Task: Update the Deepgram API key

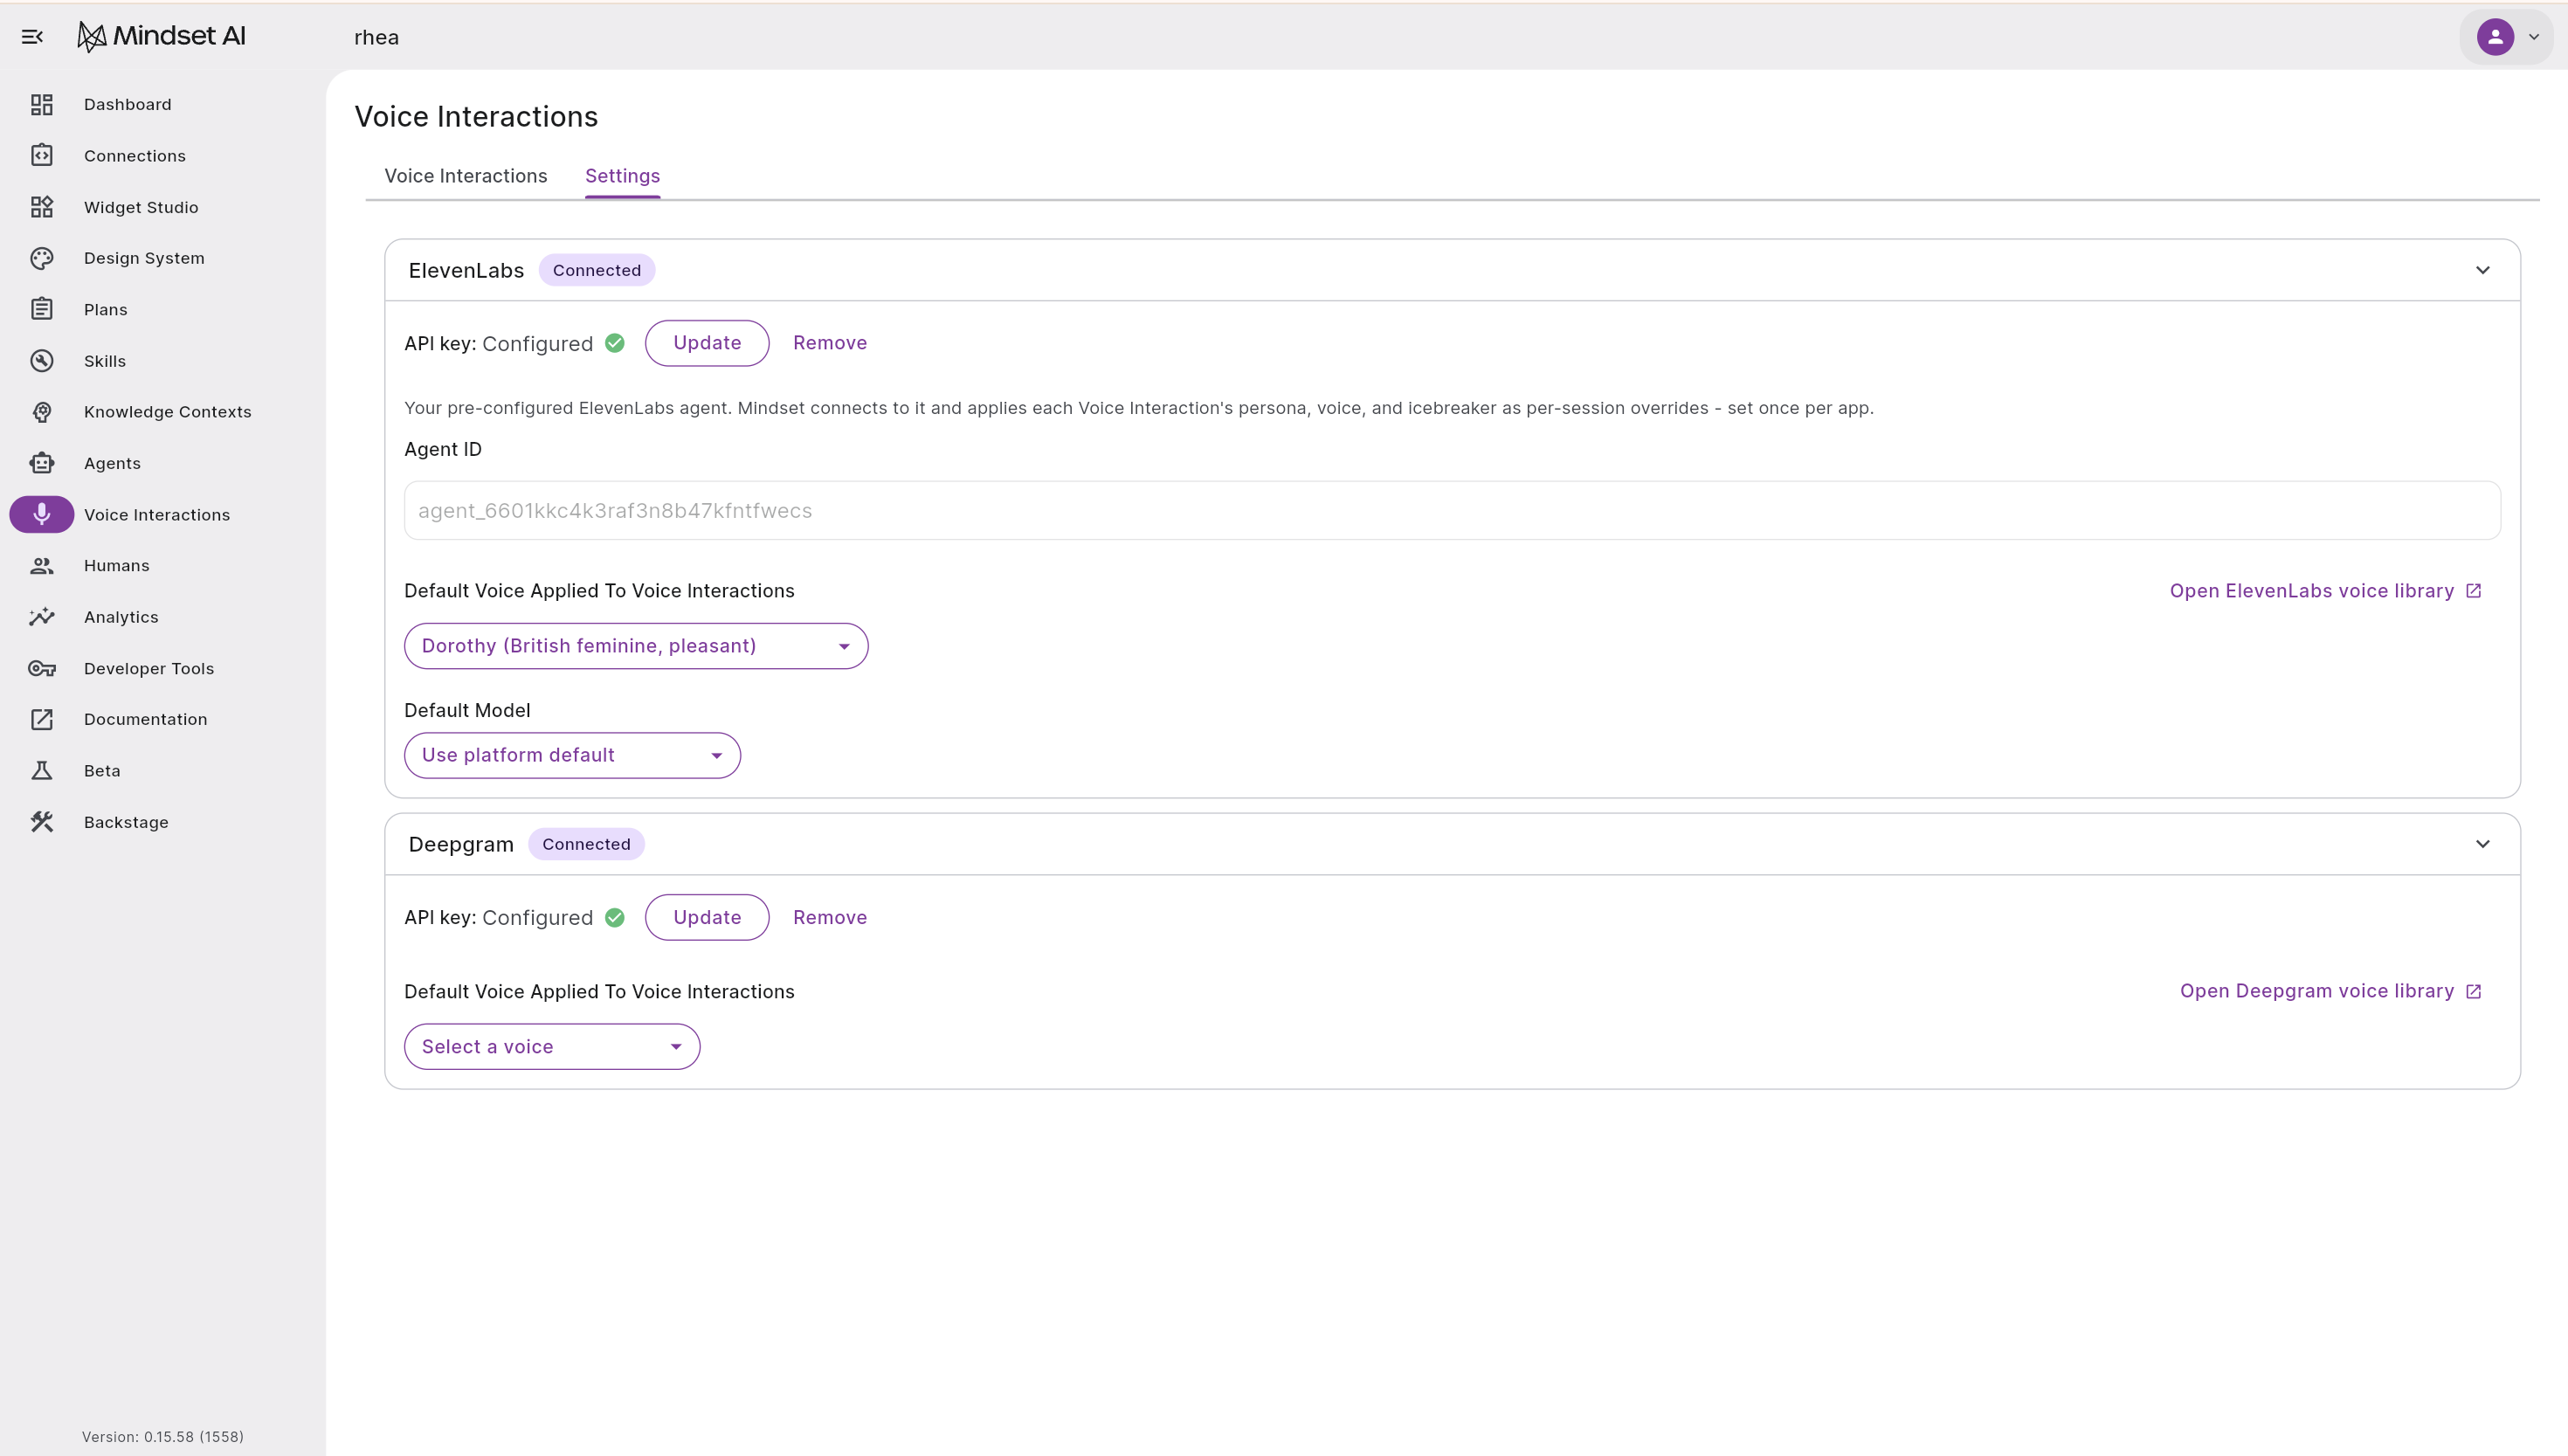Action: point(707,917)
